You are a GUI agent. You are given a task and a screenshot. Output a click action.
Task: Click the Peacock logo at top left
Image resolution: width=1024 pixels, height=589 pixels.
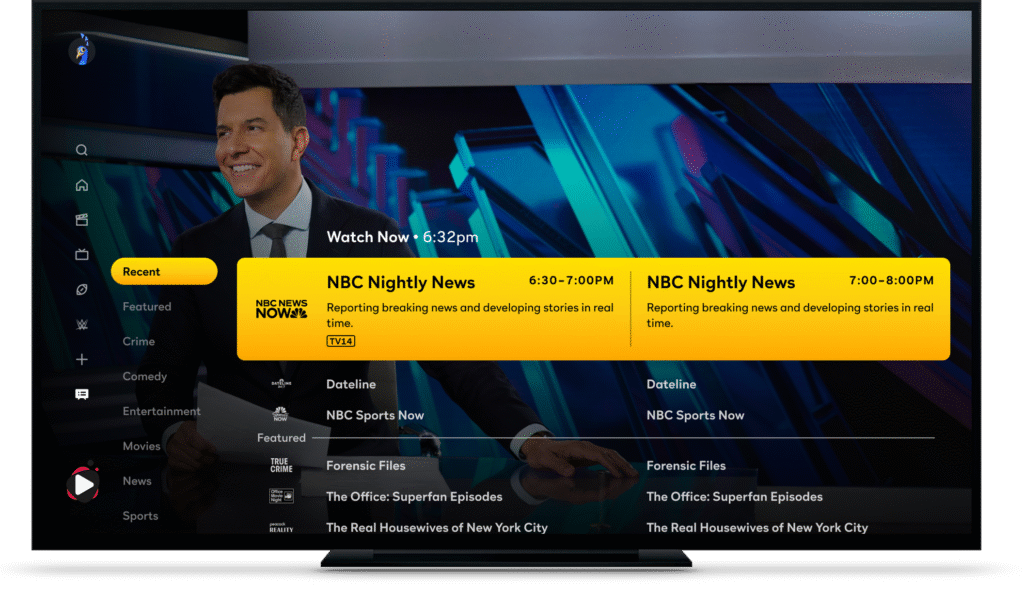[81, 50]
